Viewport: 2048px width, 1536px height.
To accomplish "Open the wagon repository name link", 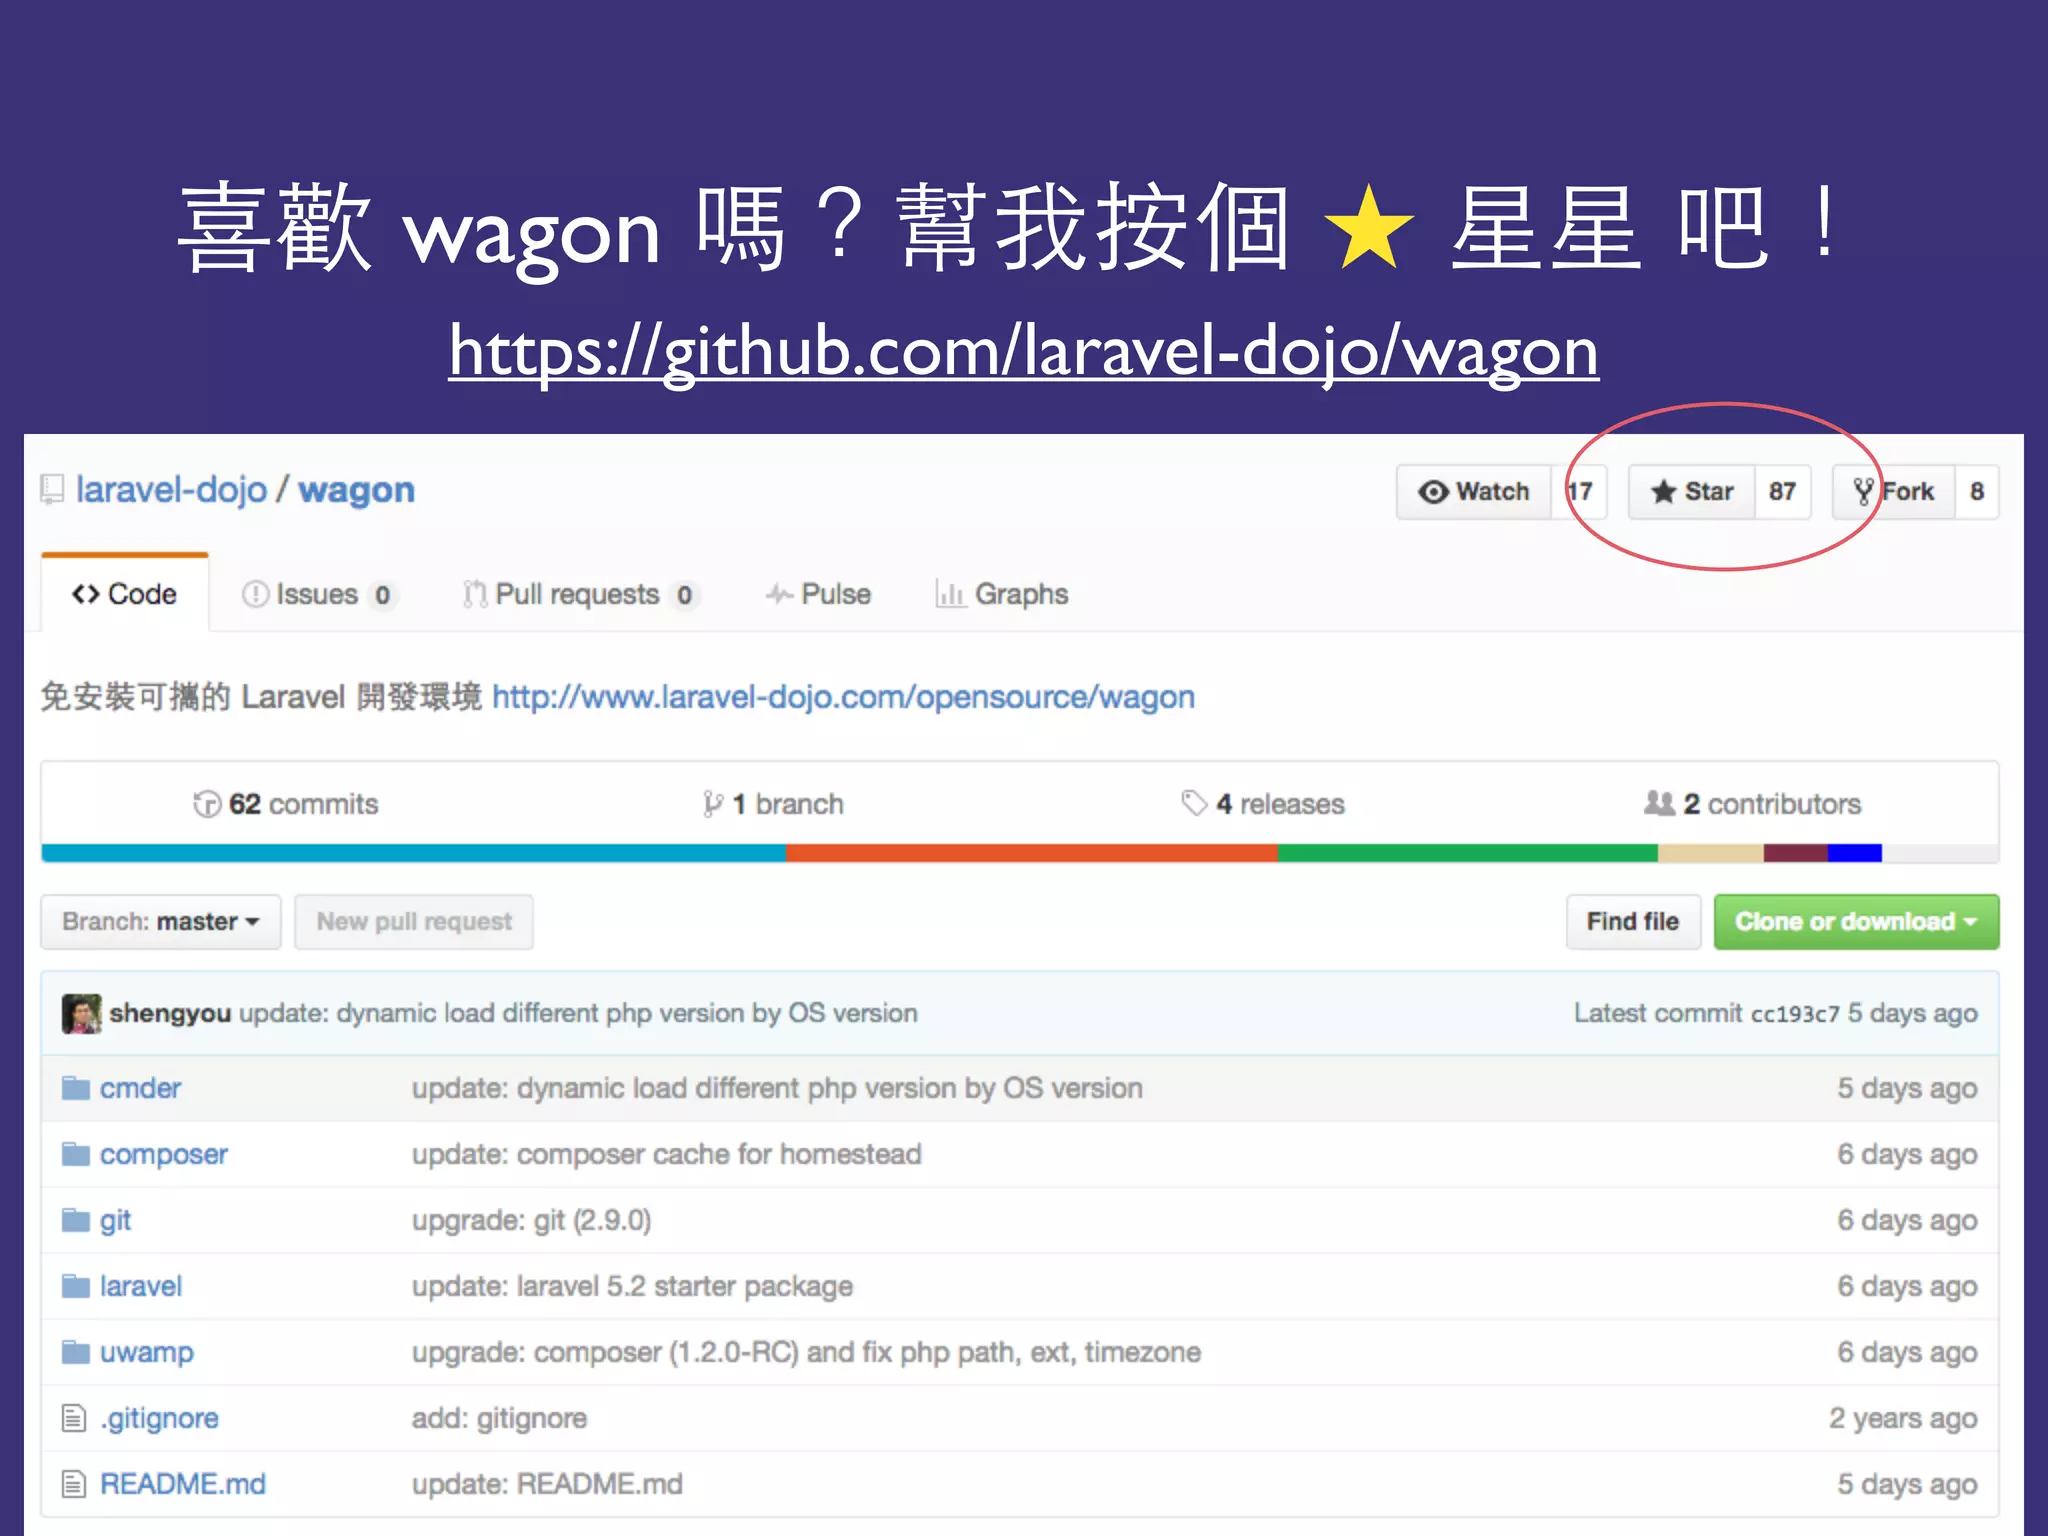I will point(357,490).
